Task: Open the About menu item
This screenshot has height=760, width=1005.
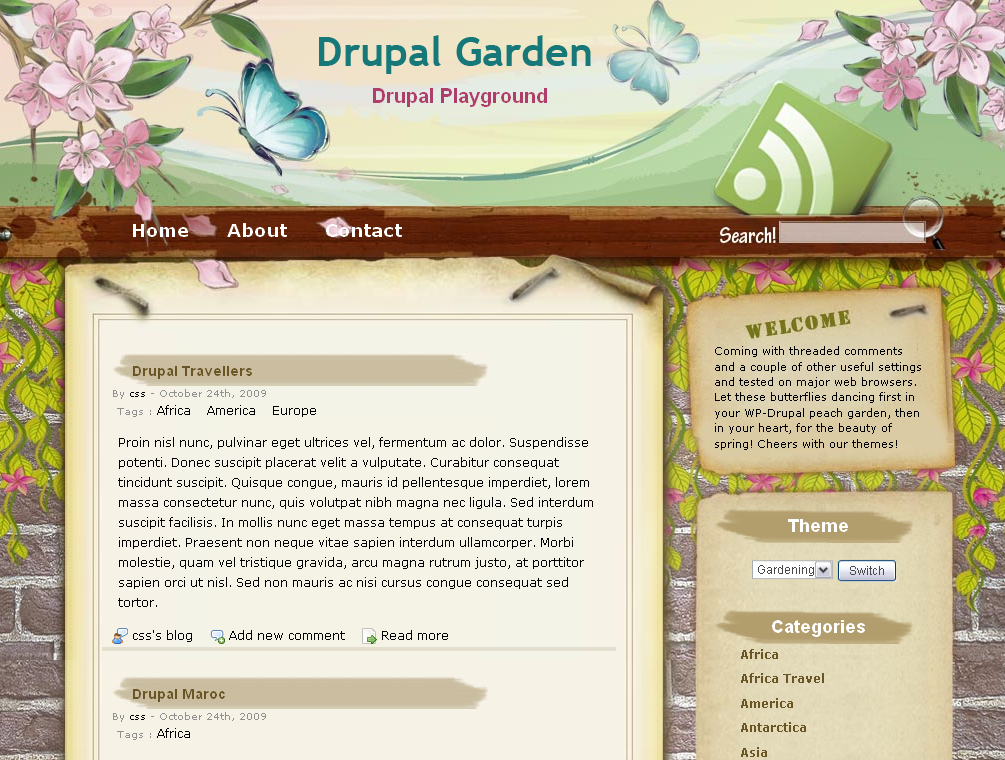Action: (x=257, y=231)
